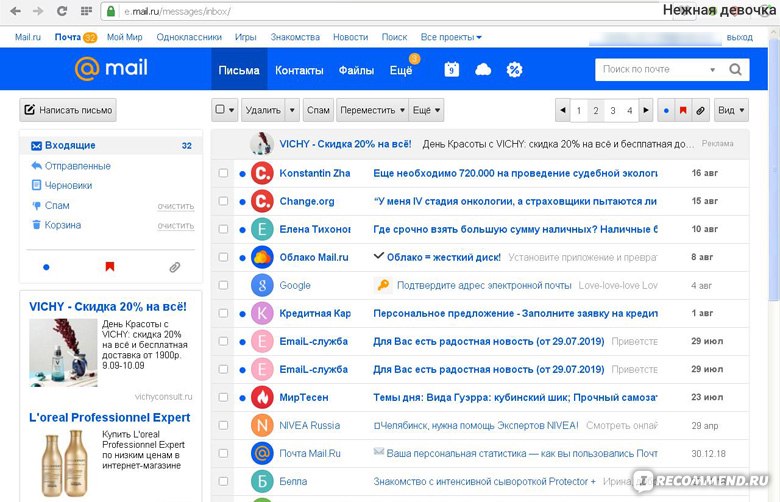Click the Облако Mail.ru sender avatar
This screenshot has width=780, height=502.
[x=262, y=257]
